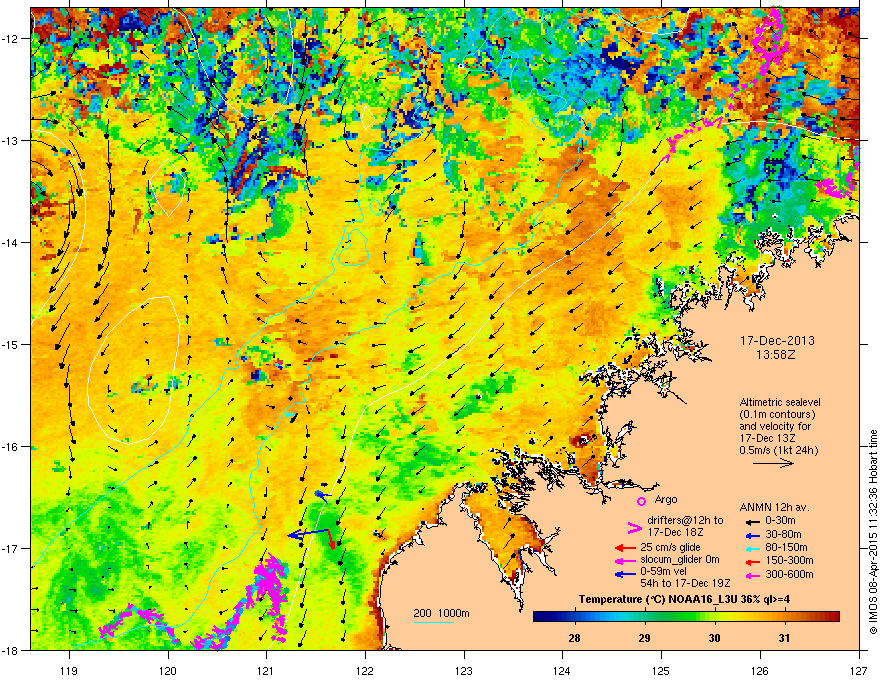Click the '54h to 17-Dec 19Z' text

685,583
